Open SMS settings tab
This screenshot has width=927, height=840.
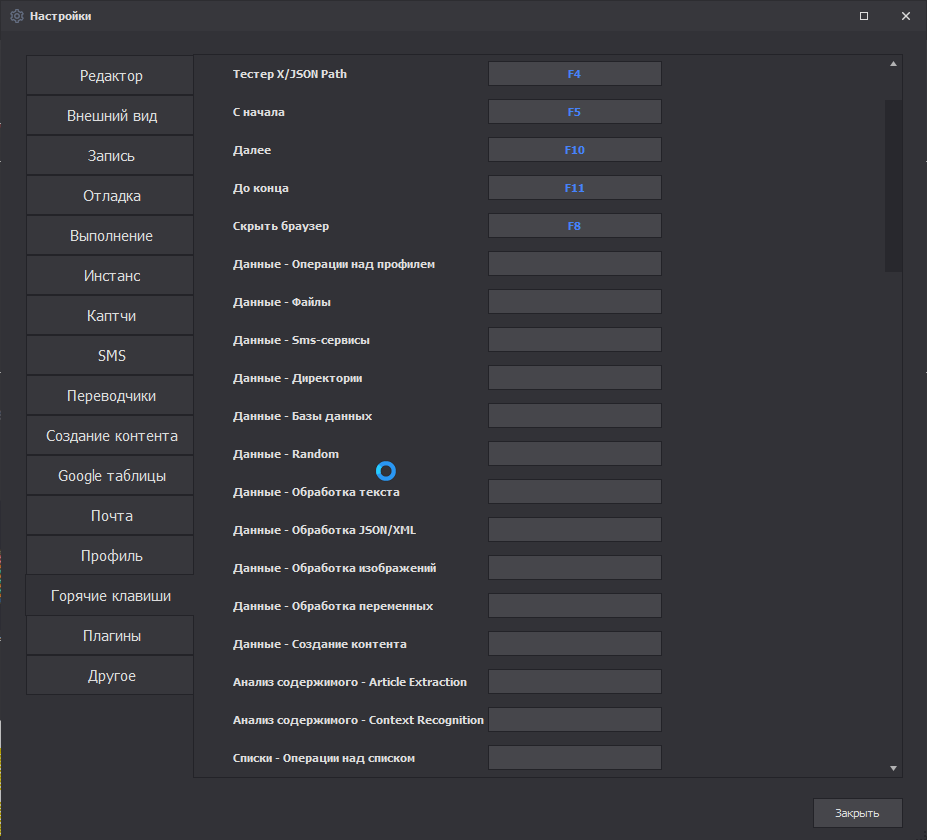[110, 356]
